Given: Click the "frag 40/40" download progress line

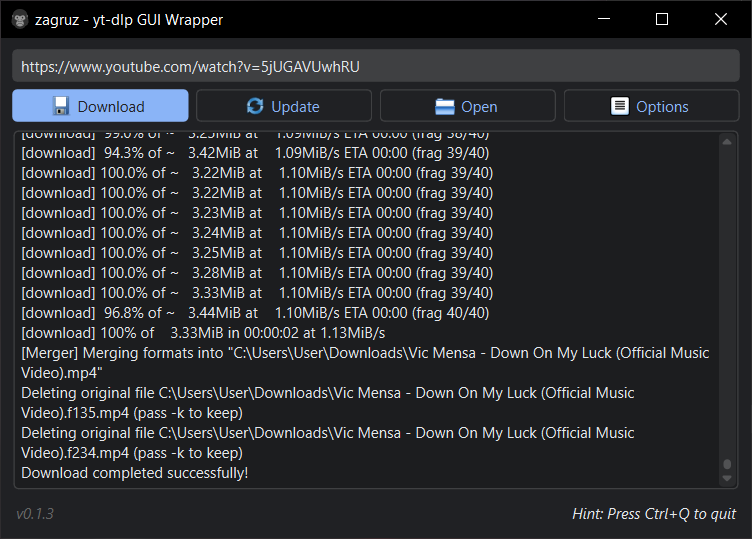Looking at the screenshot, I should click(255, 313).
